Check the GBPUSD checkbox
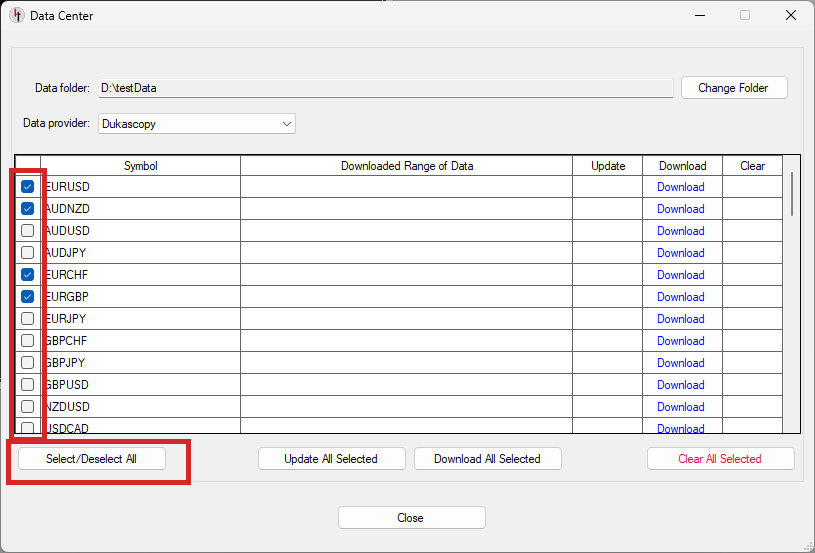This screenshot has width=815, height=553. tap(28, 385)
